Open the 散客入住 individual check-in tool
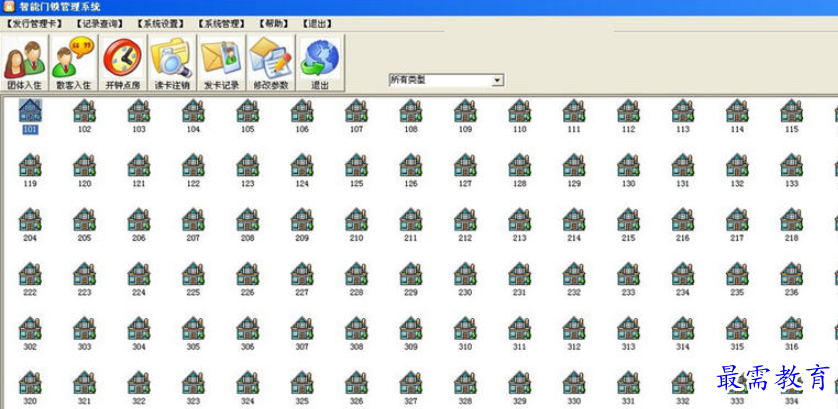This screenshot has width=838, height=409. [74, 64]
